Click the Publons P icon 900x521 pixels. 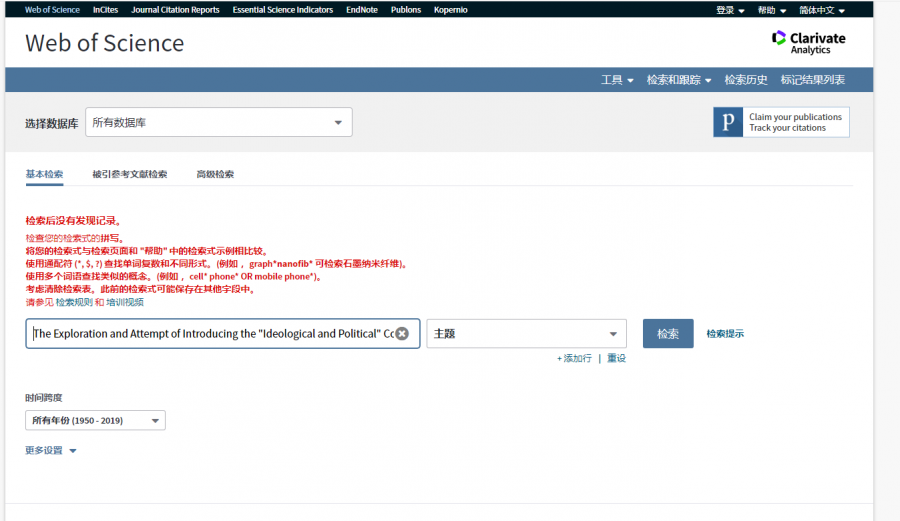point(728,122)
